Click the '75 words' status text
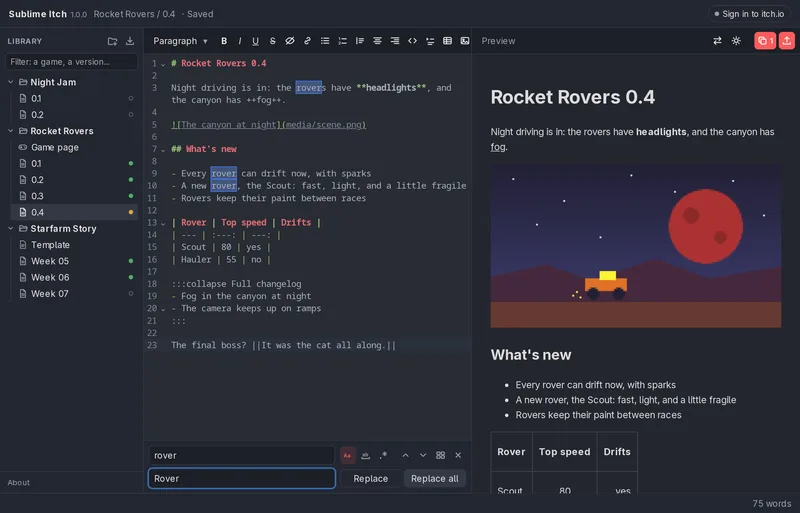Image resolution: width=800 pixels, height=513 pixels. (771, 504)
